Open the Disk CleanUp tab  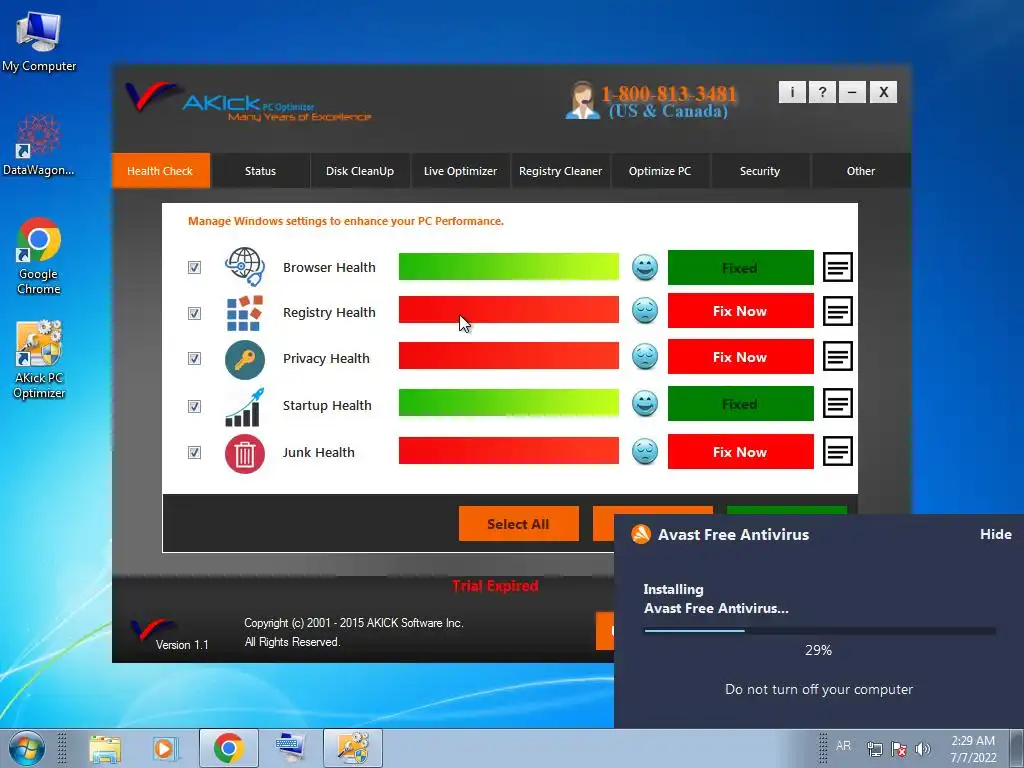(360, 170)
